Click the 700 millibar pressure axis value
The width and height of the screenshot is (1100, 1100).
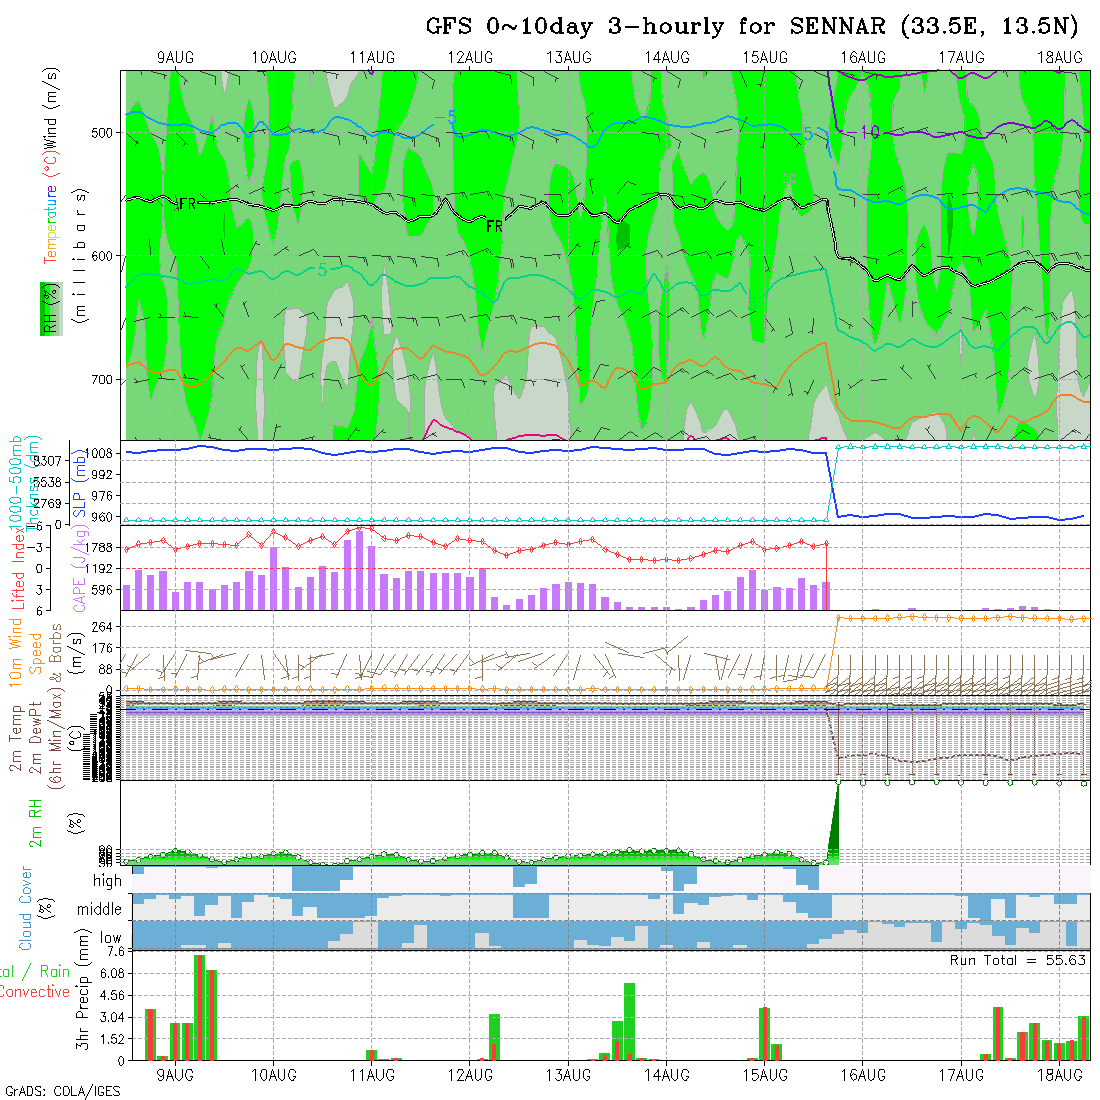tap(102, 380)
